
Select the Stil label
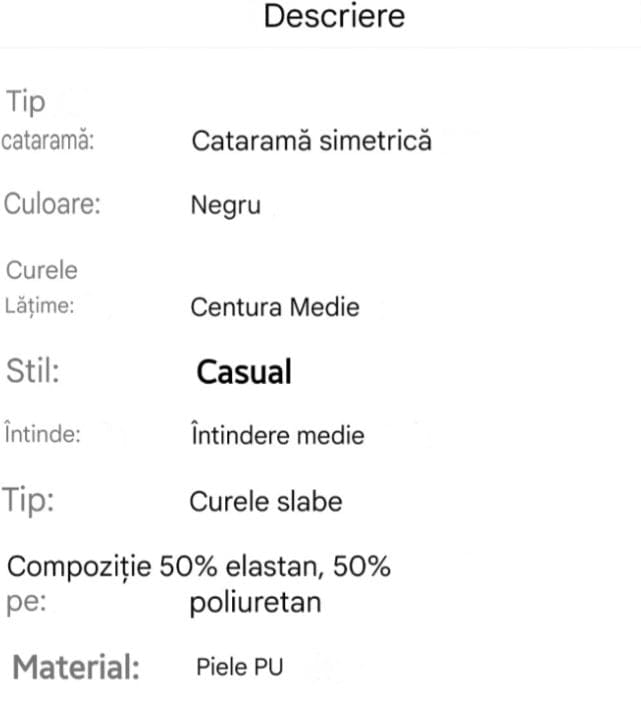[33, 371]
